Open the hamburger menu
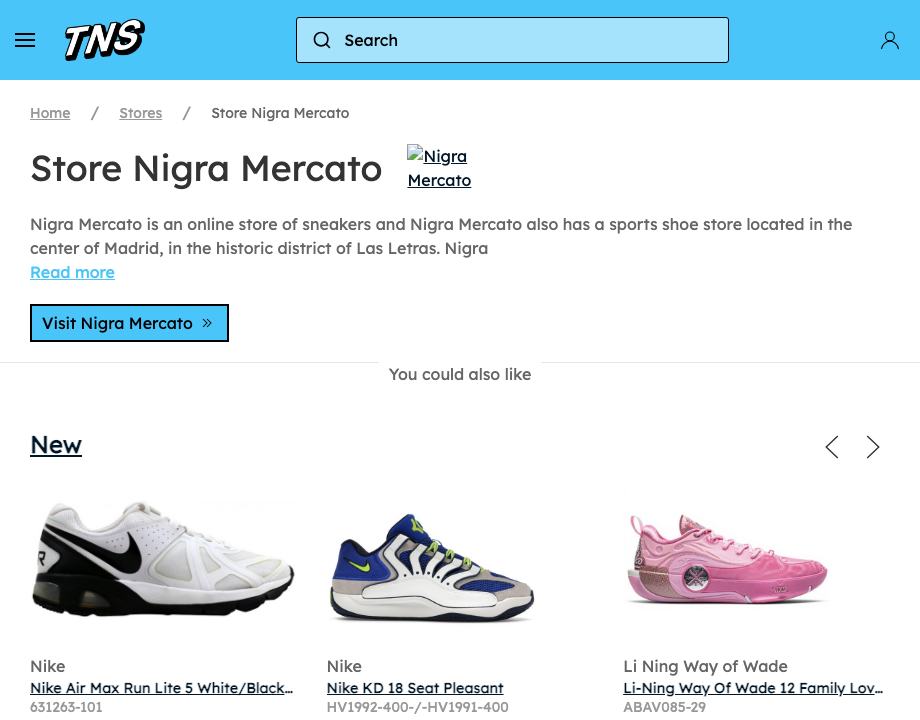This screenshot has height=720, width=920. (x=25, y=40)
